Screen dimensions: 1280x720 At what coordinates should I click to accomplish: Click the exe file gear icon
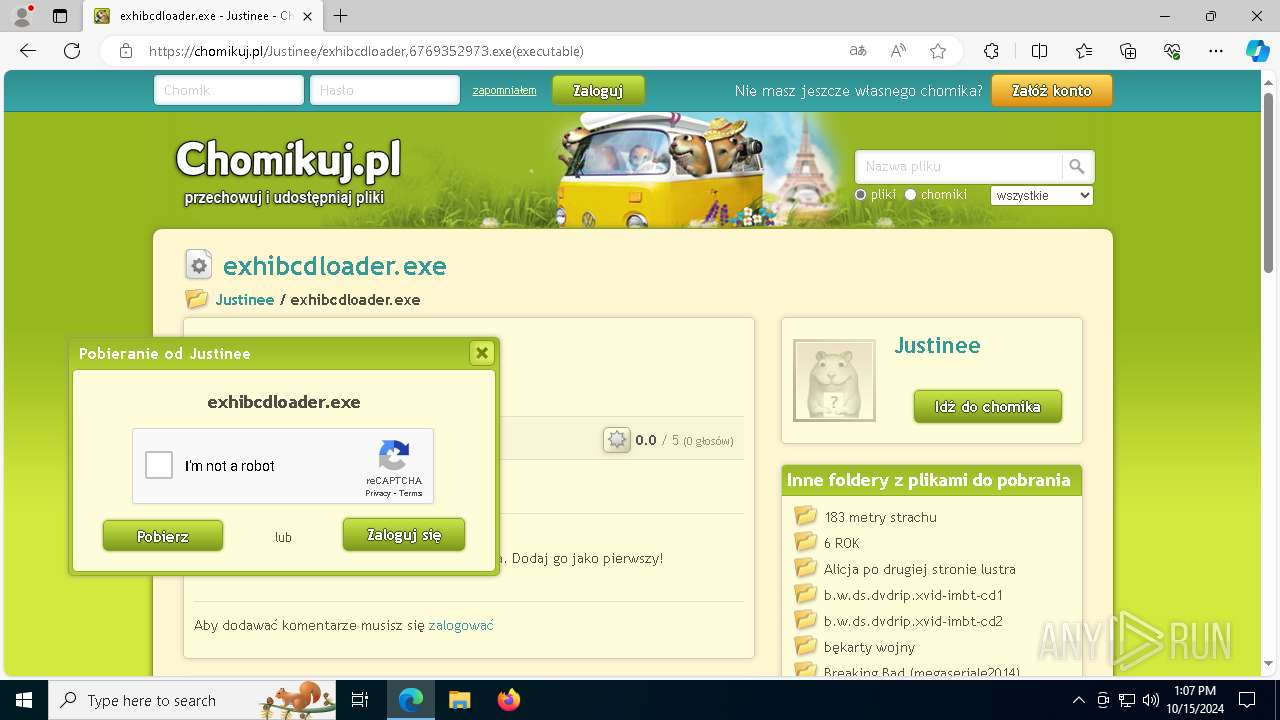(x=199, y=265)
